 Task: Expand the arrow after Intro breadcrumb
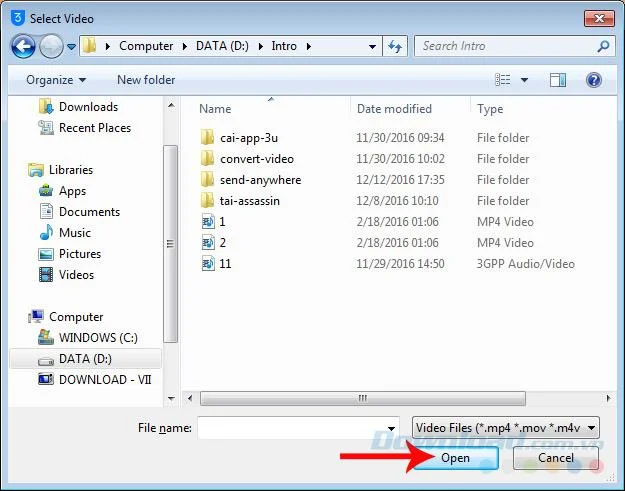click(309, 47)
